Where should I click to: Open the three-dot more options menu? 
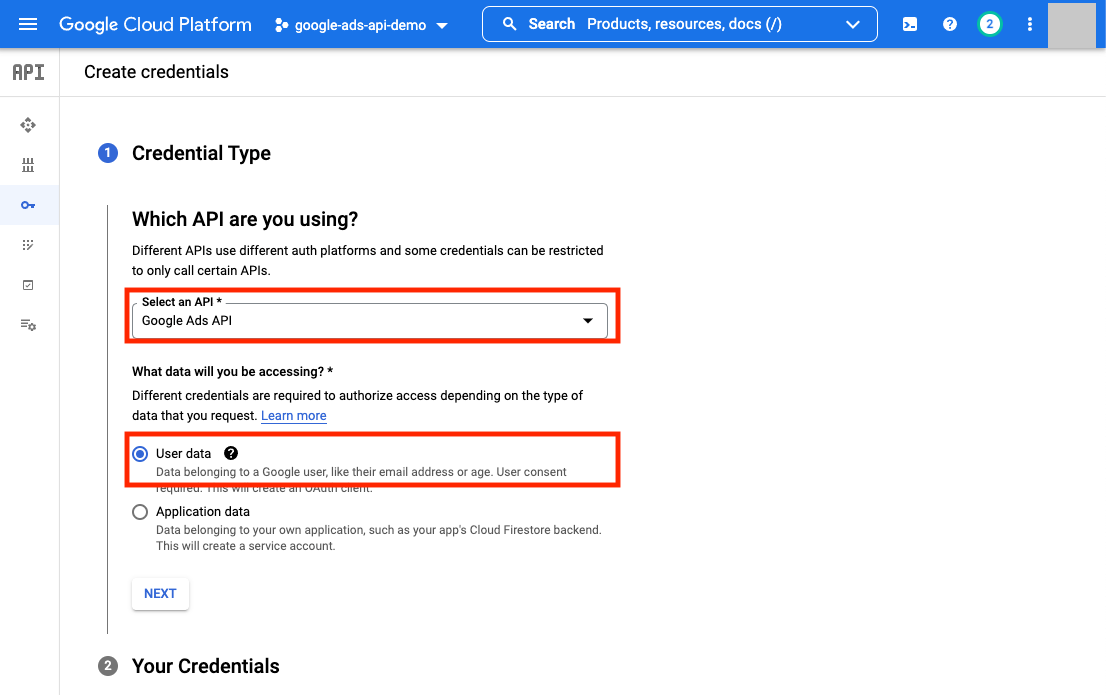(1030, 25)
